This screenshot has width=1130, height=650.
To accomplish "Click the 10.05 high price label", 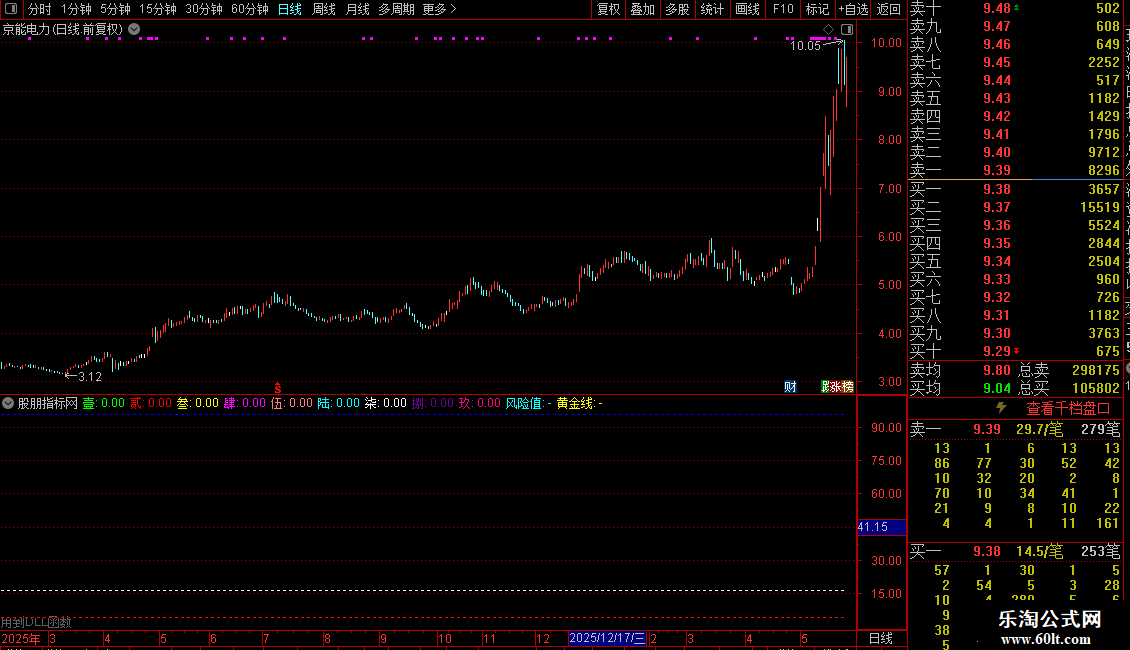I will coord(805,45).
